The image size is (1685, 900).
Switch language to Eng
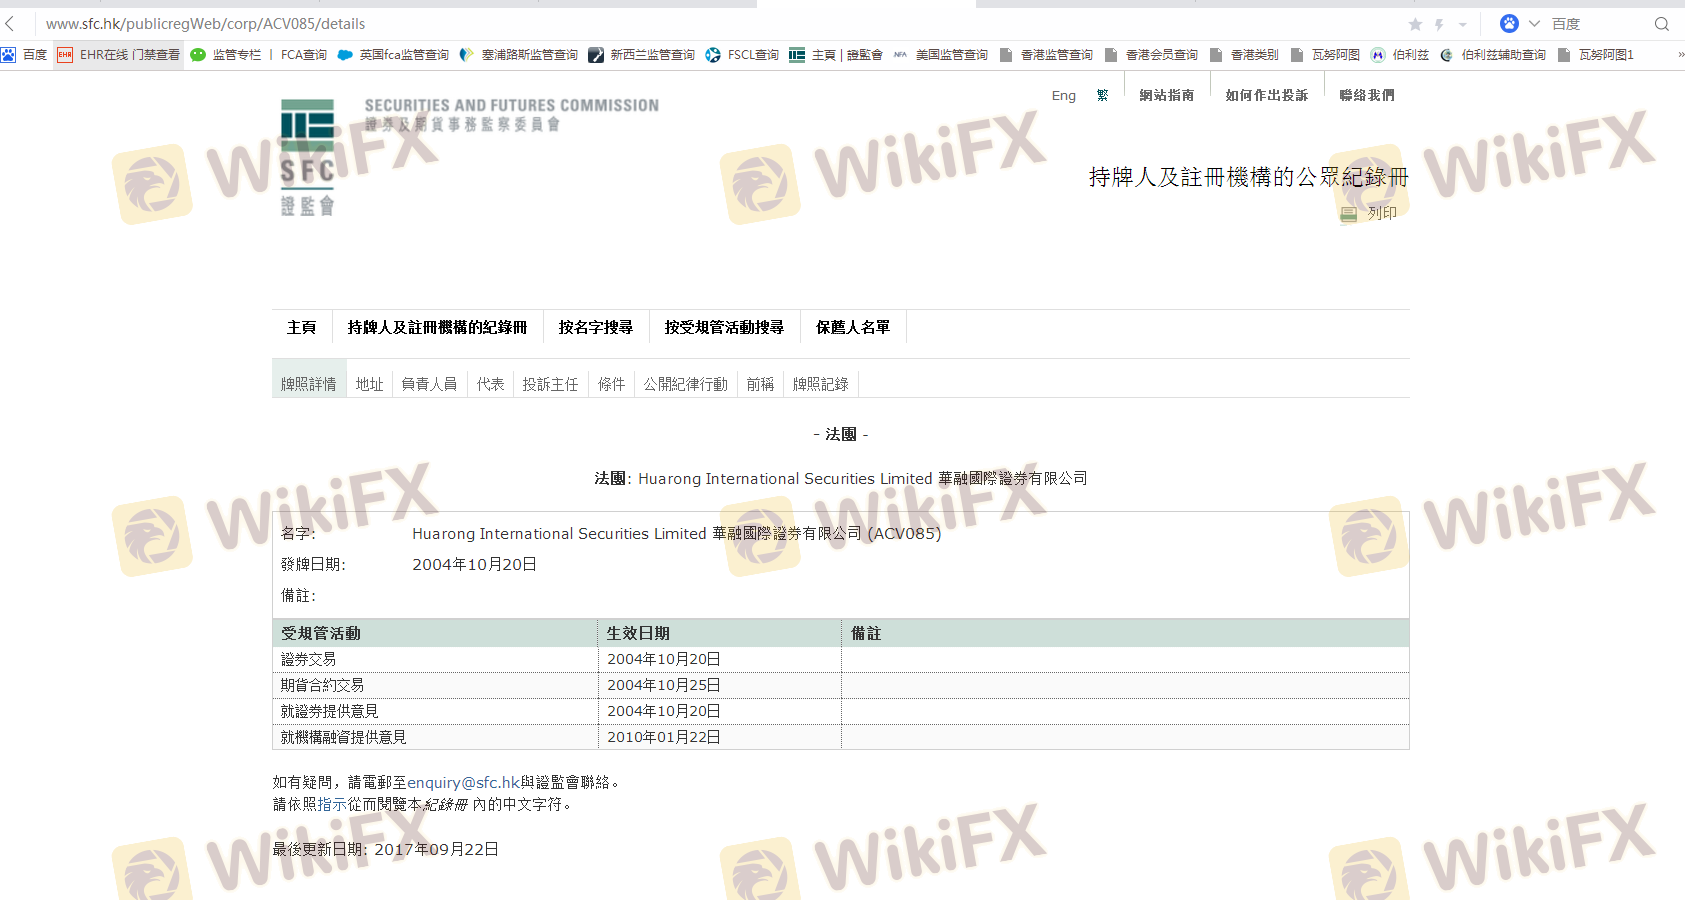tap(1064, 96)
